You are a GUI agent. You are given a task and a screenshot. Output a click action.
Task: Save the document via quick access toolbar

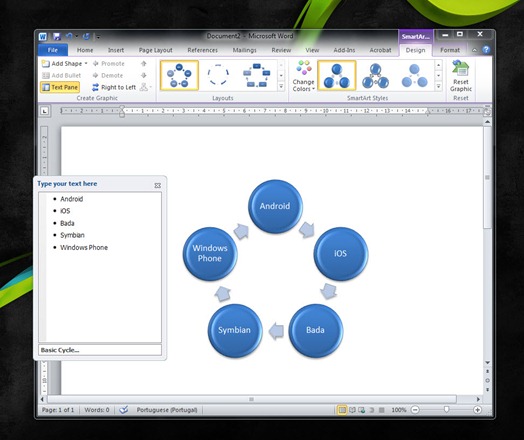pyautogui.click(x=56, y=36)
